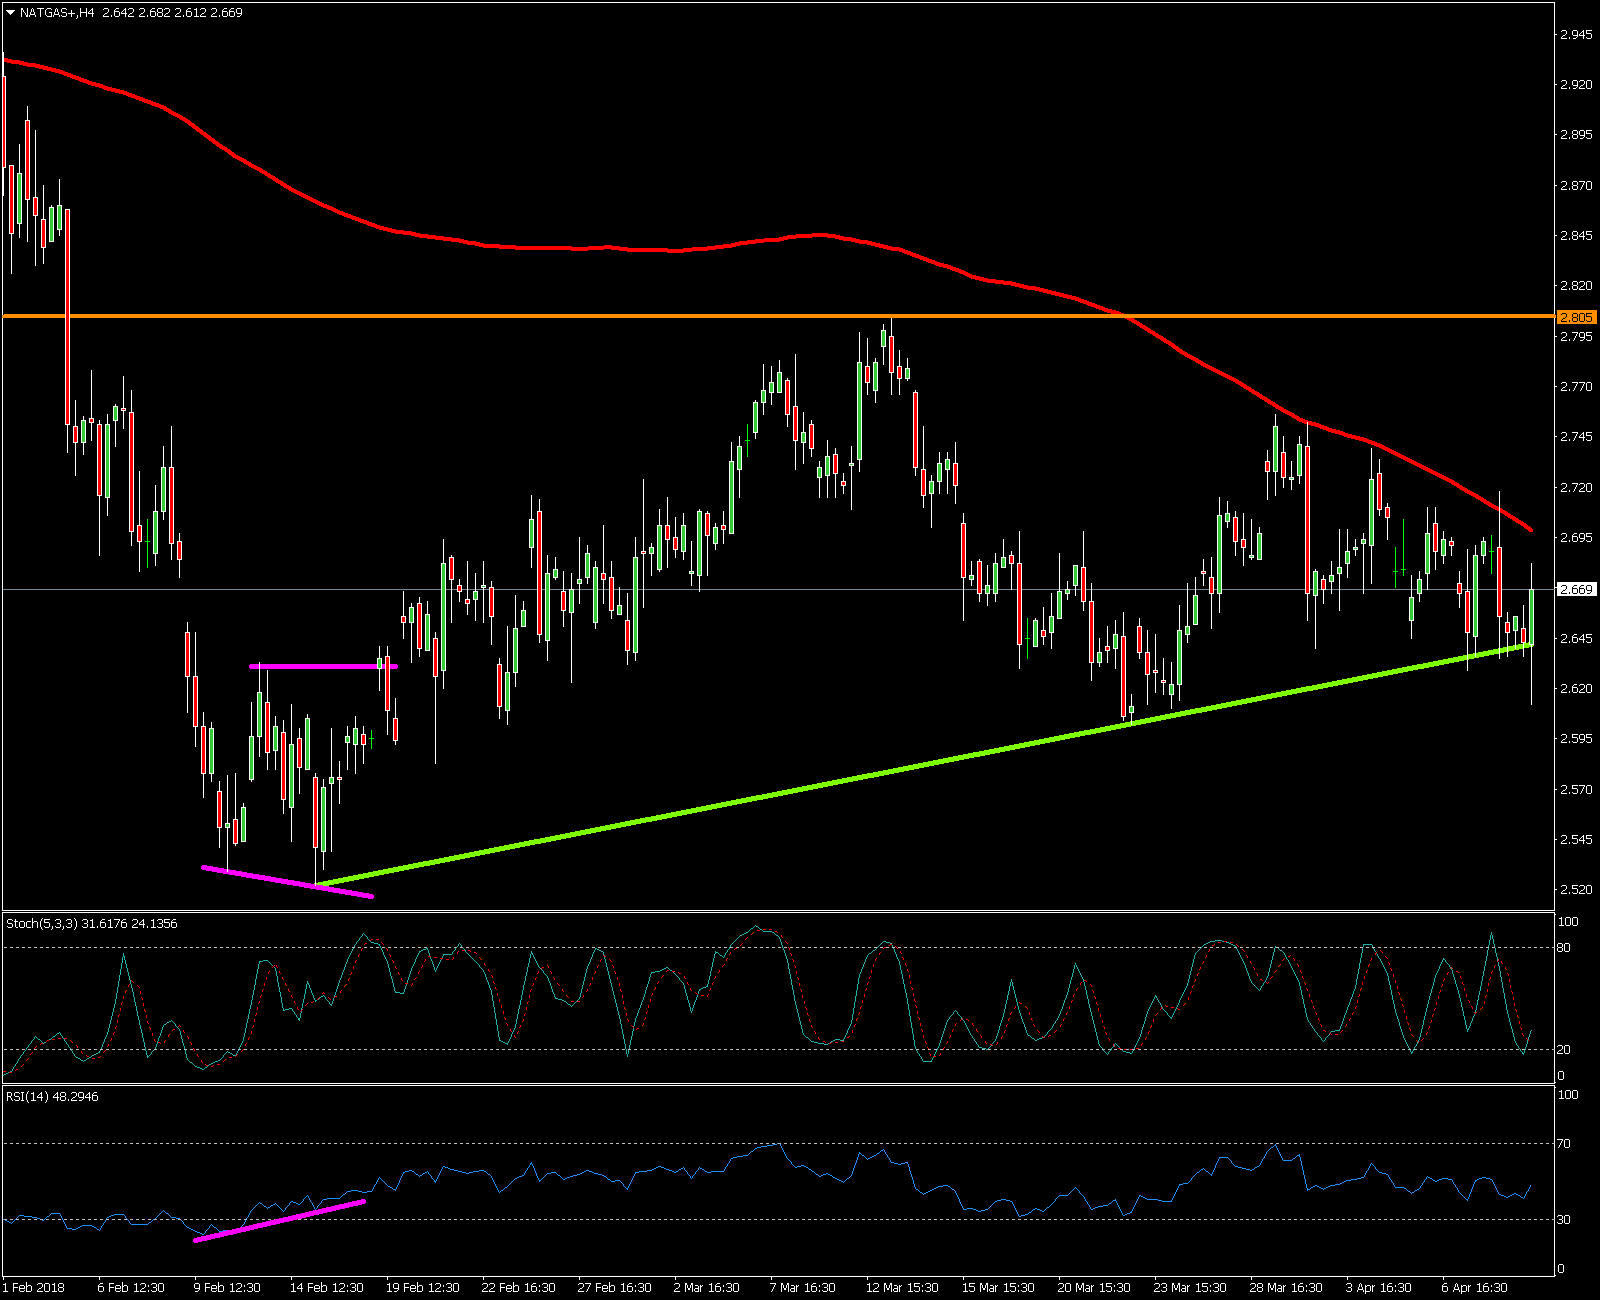1600x1300 pixels.
Task: Click the 1 Feb 2018 date label
Action: click(x=35, y=1287)
